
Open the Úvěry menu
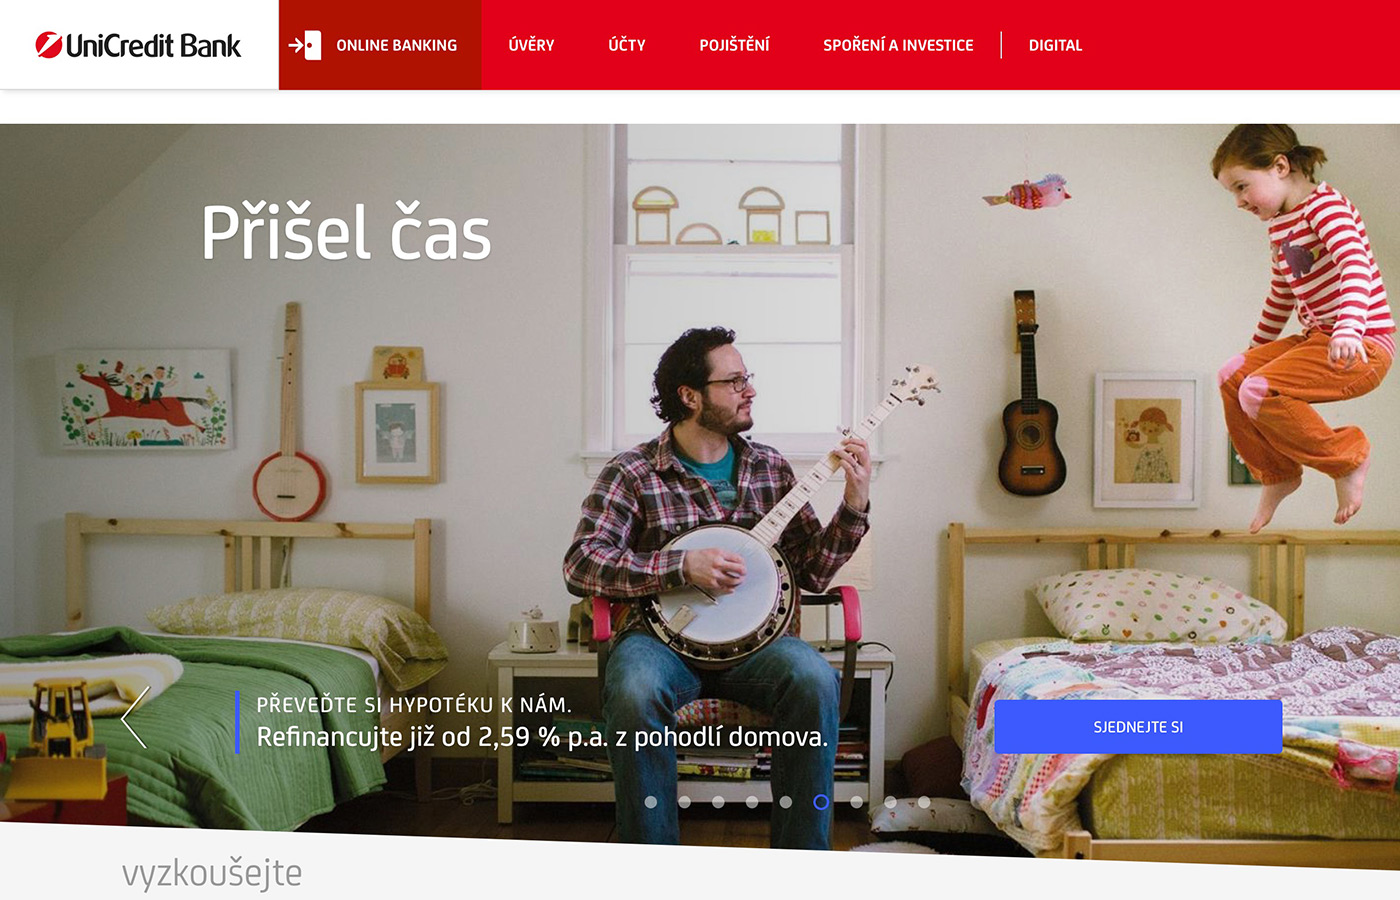[x=531, y=45]
